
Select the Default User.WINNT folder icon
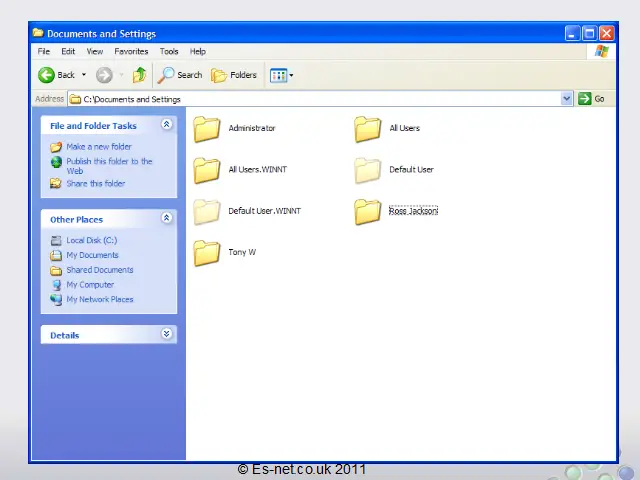point(207,212)
